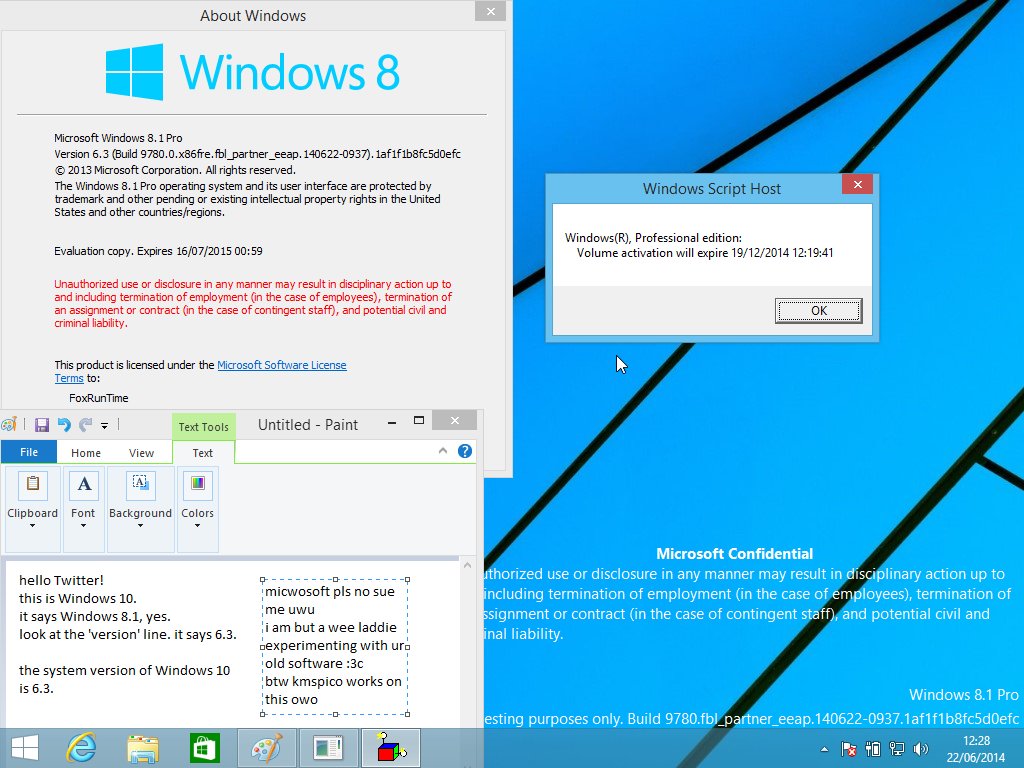Expand the Font group dropdown

(x=83, y=507)
